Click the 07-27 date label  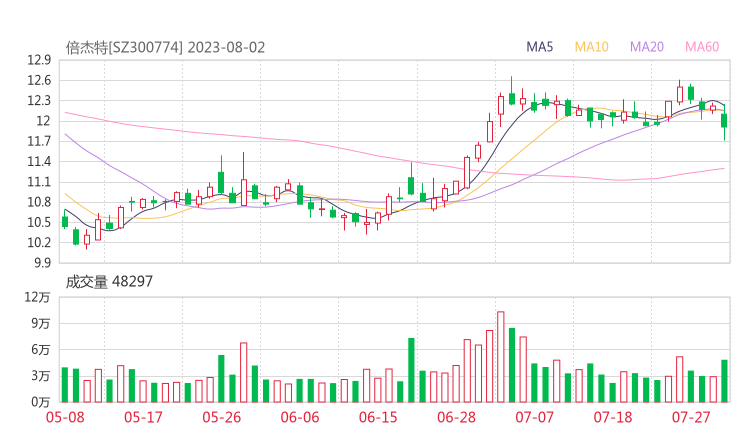pos(691,417)
